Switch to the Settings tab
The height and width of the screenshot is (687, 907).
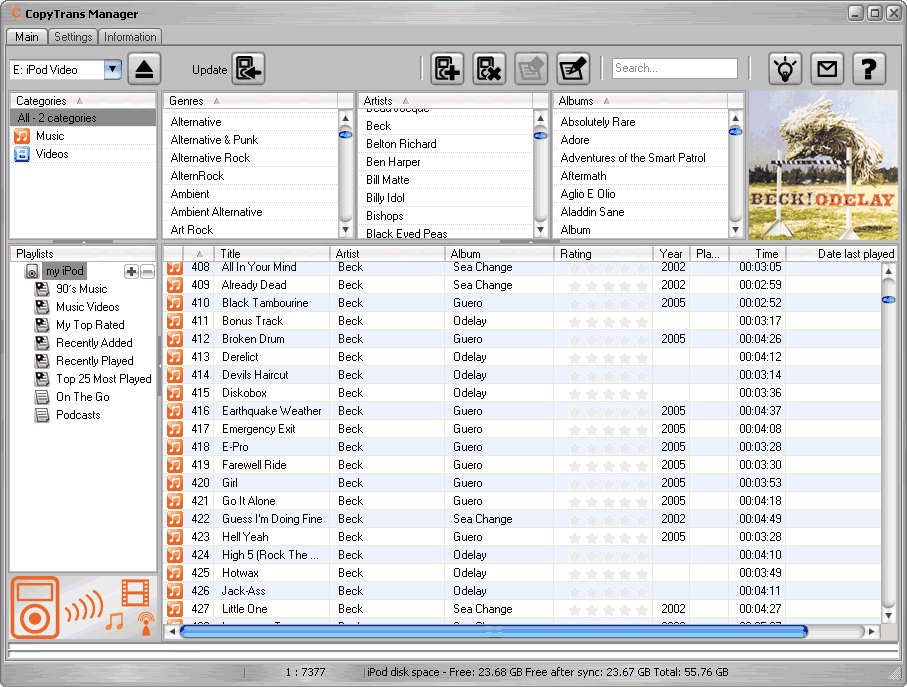[x=73, y=37]
